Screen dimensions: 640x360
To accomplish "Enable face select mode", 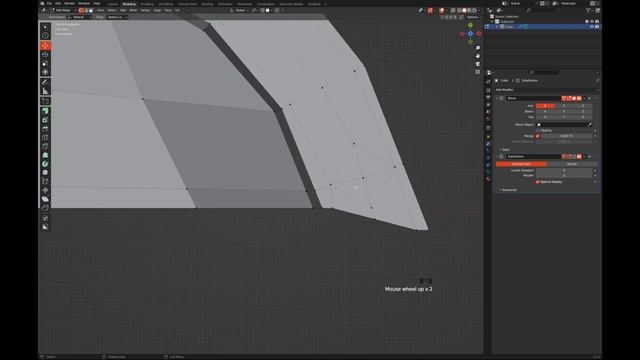I will [91, 10].
